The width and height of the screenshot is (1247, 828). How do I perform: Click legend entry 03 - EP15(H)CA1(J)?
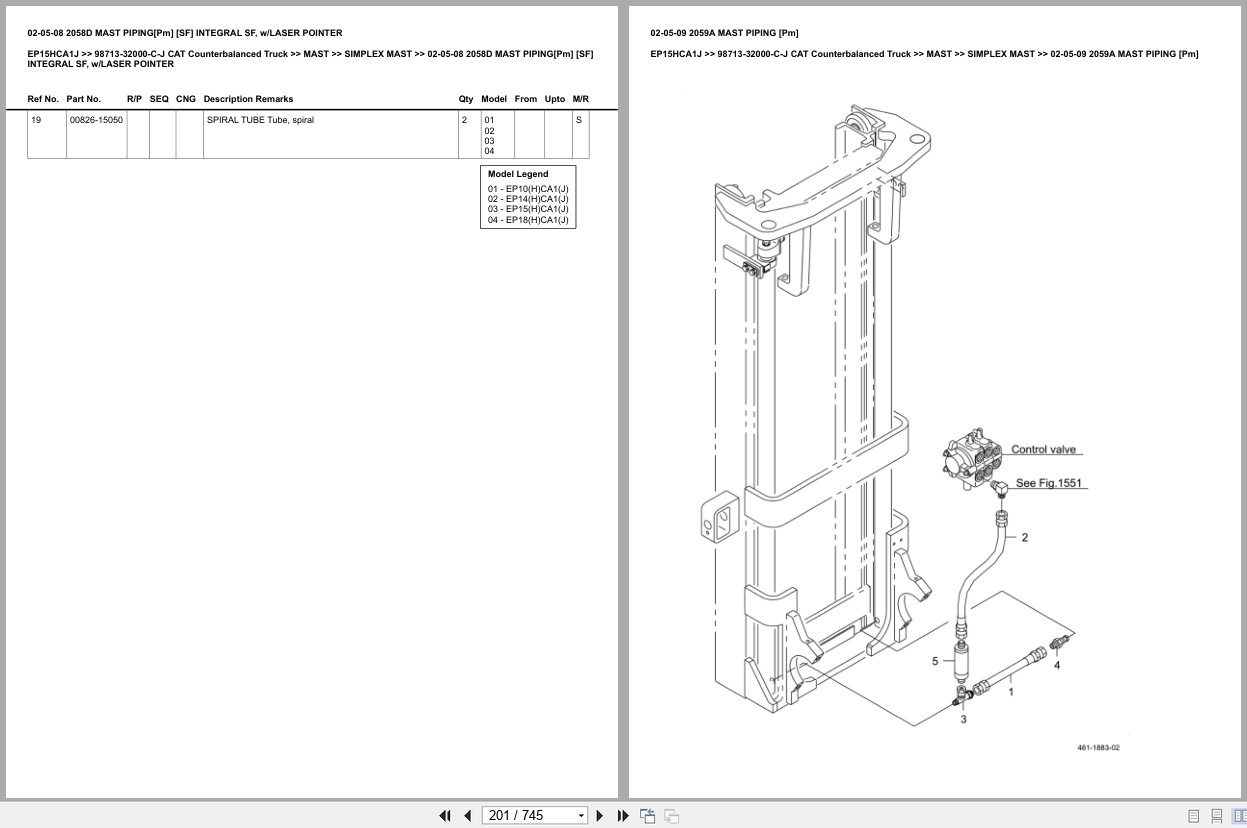point(528,209)
